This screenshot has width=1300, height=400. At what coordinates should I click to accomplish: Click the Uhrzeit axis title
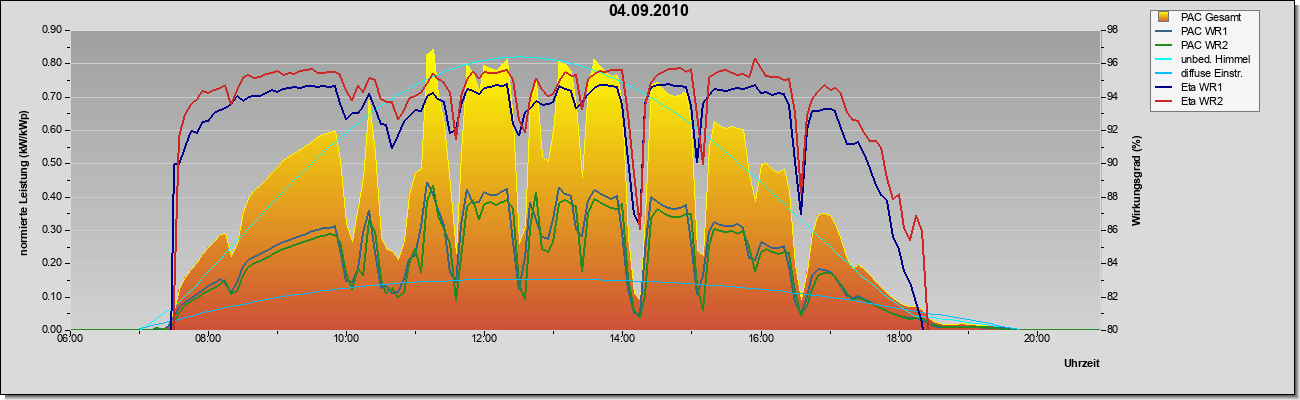[1082, 363]
